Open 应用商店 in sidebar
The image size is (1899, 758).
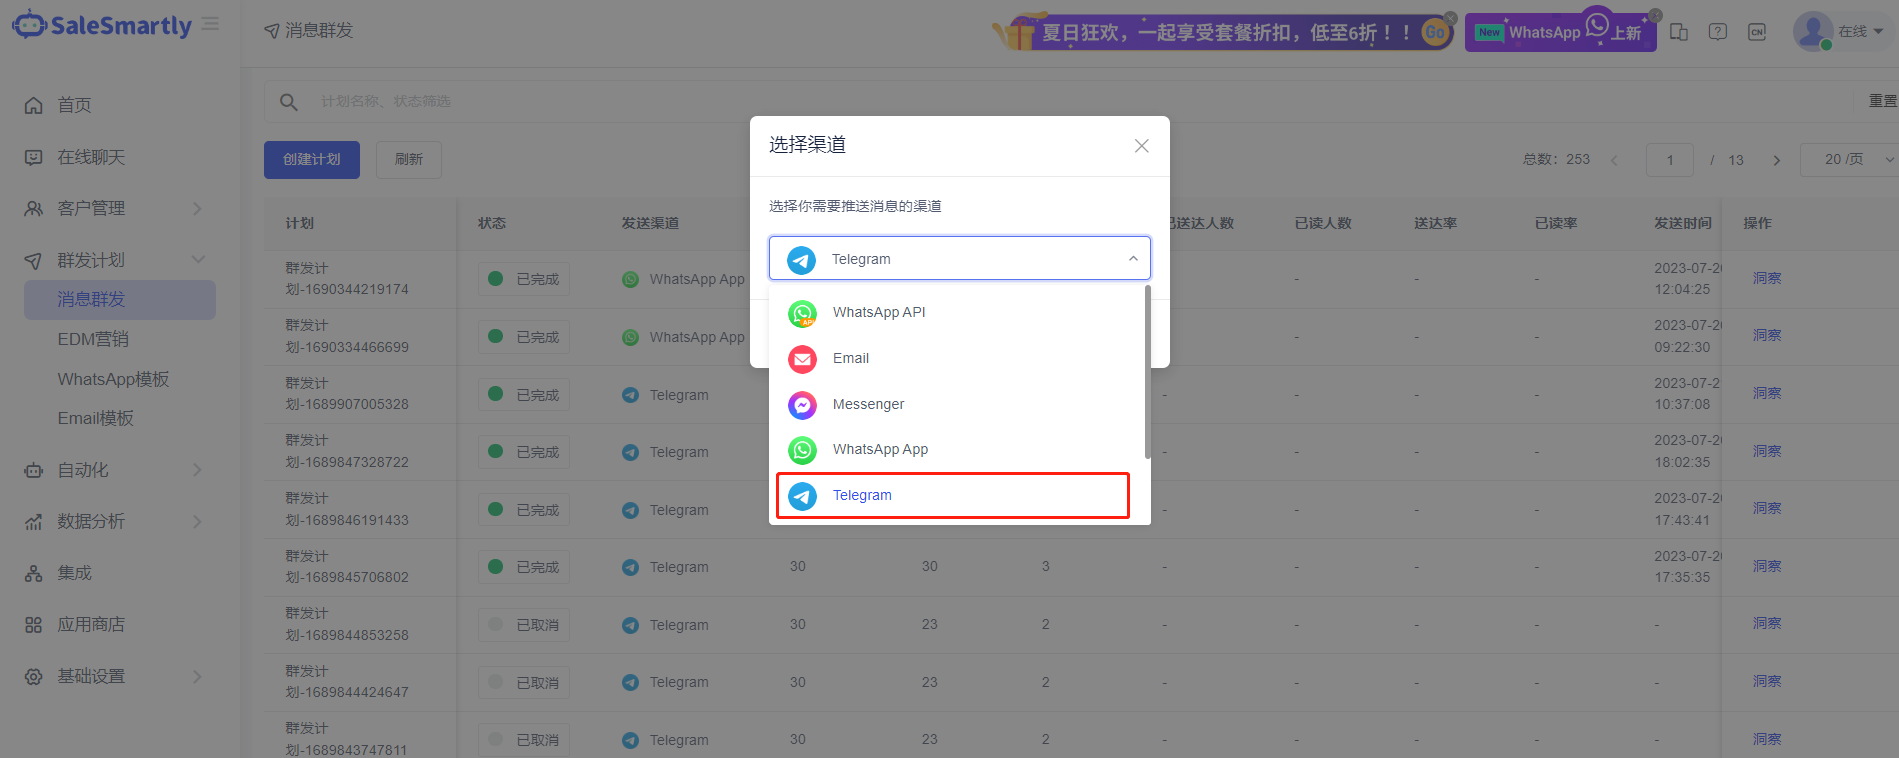pyautogui.click(x=91, y=624)
